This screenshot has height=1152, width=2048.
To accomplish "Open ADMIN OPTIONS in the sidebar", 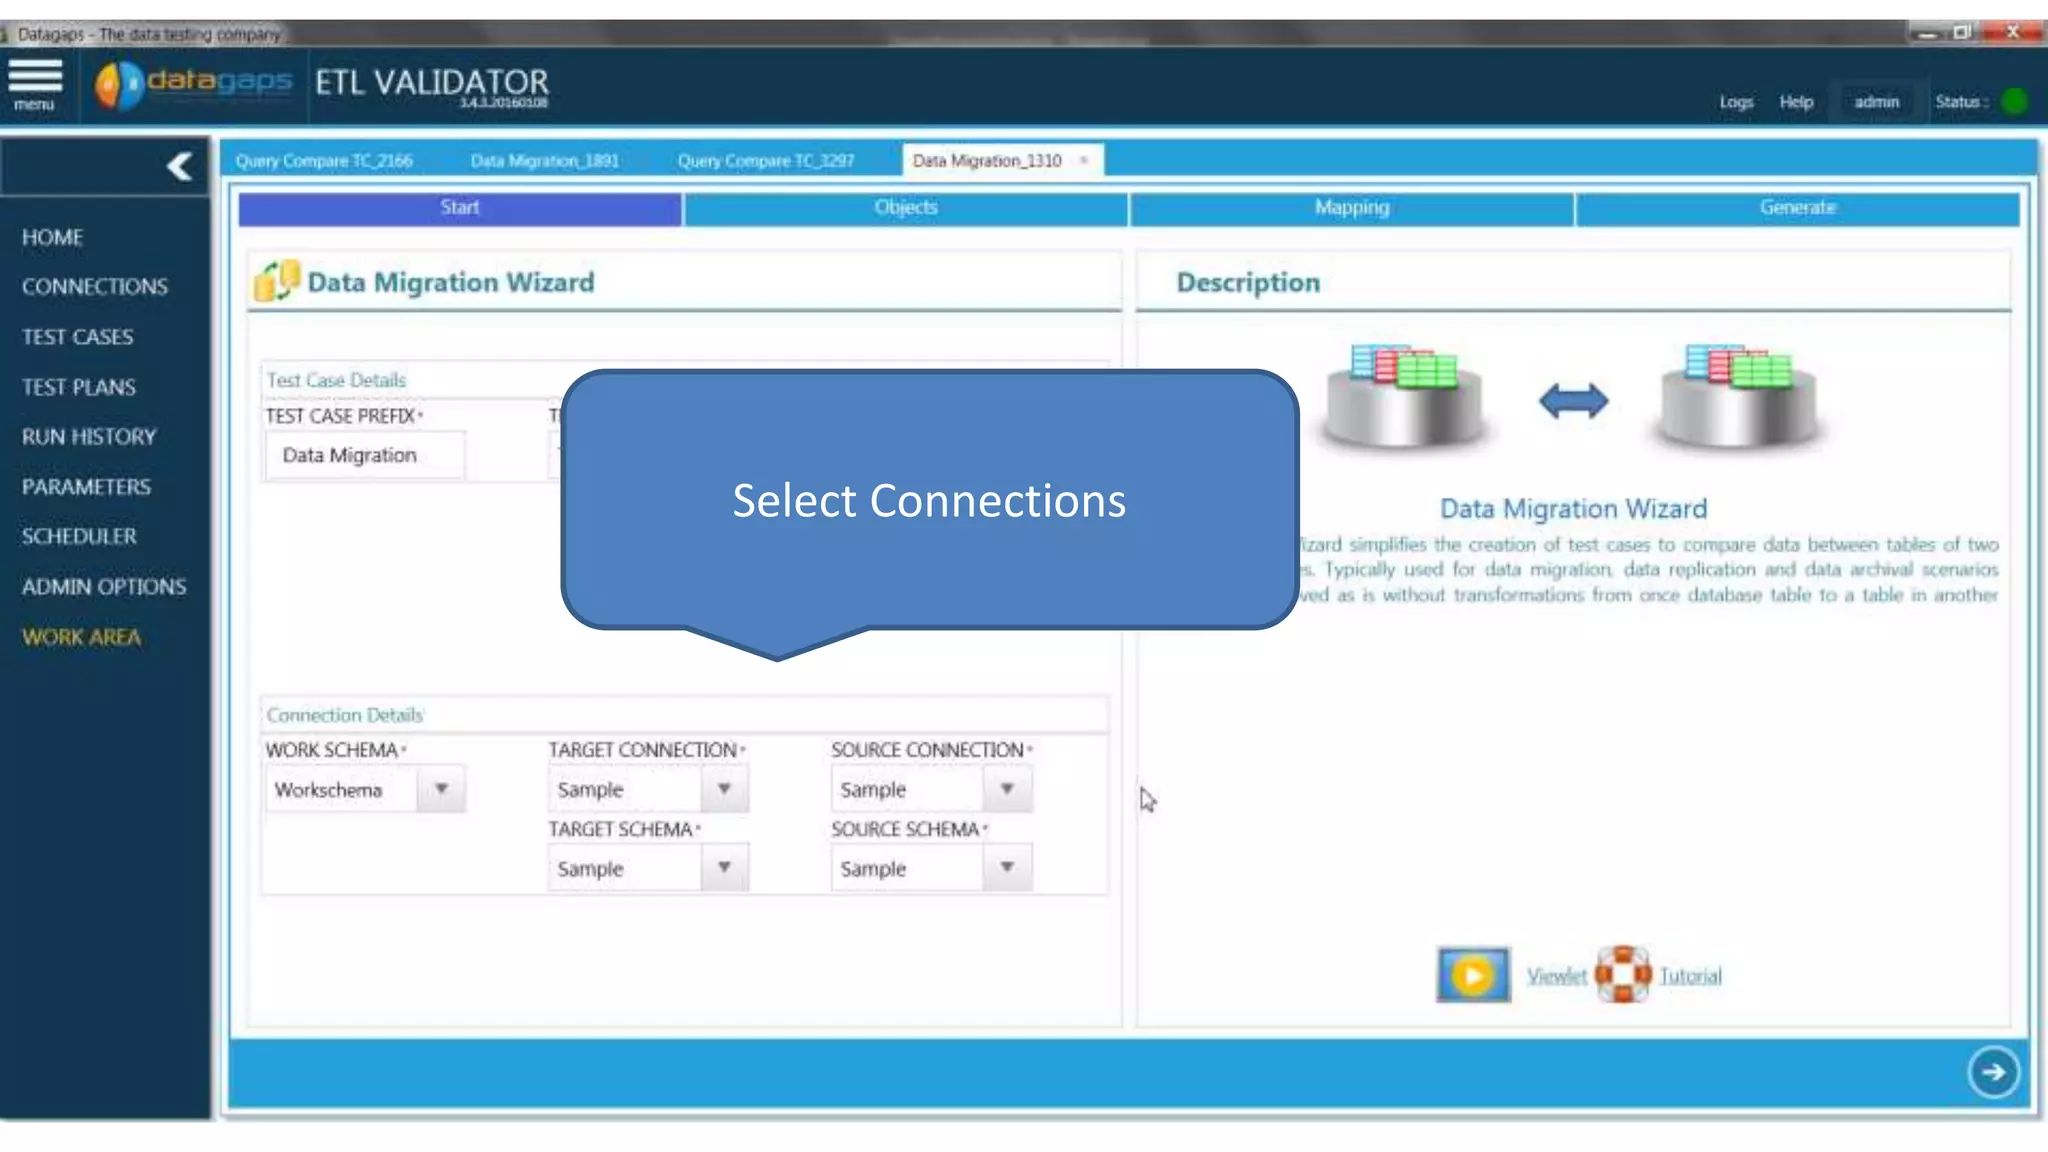I will tap(104, 587).
